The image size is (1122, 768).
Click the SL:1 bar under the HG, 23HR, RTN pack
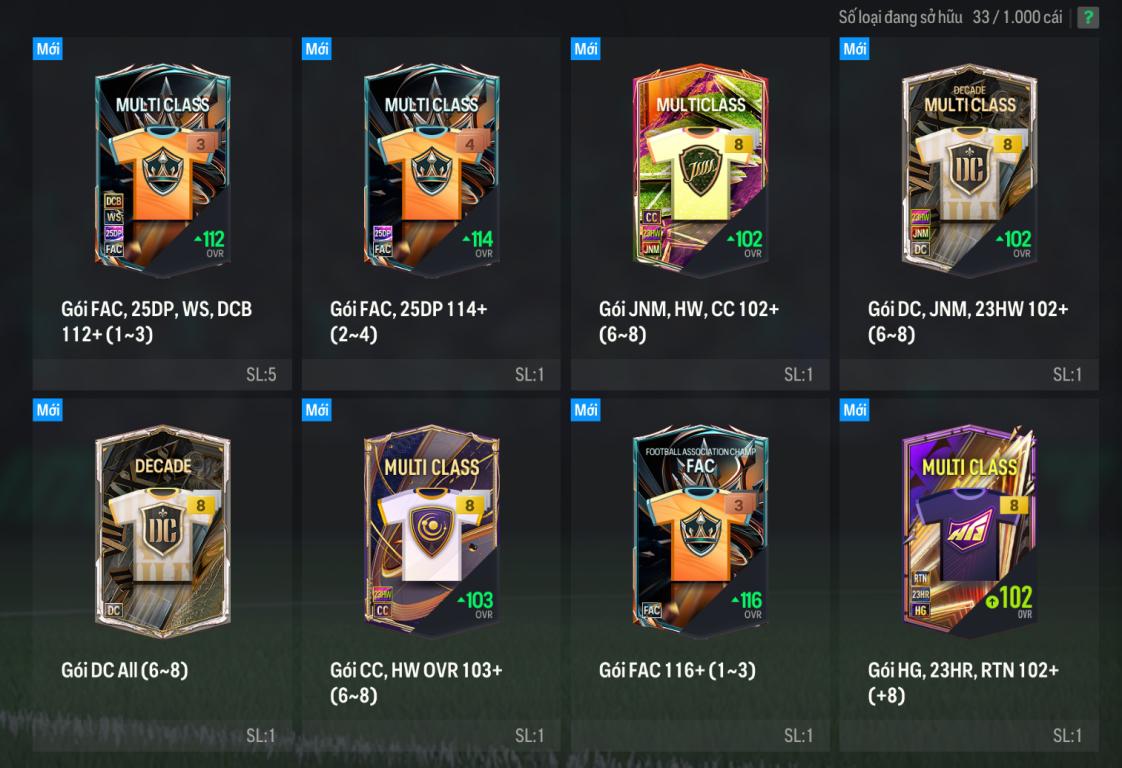[970, 736]
